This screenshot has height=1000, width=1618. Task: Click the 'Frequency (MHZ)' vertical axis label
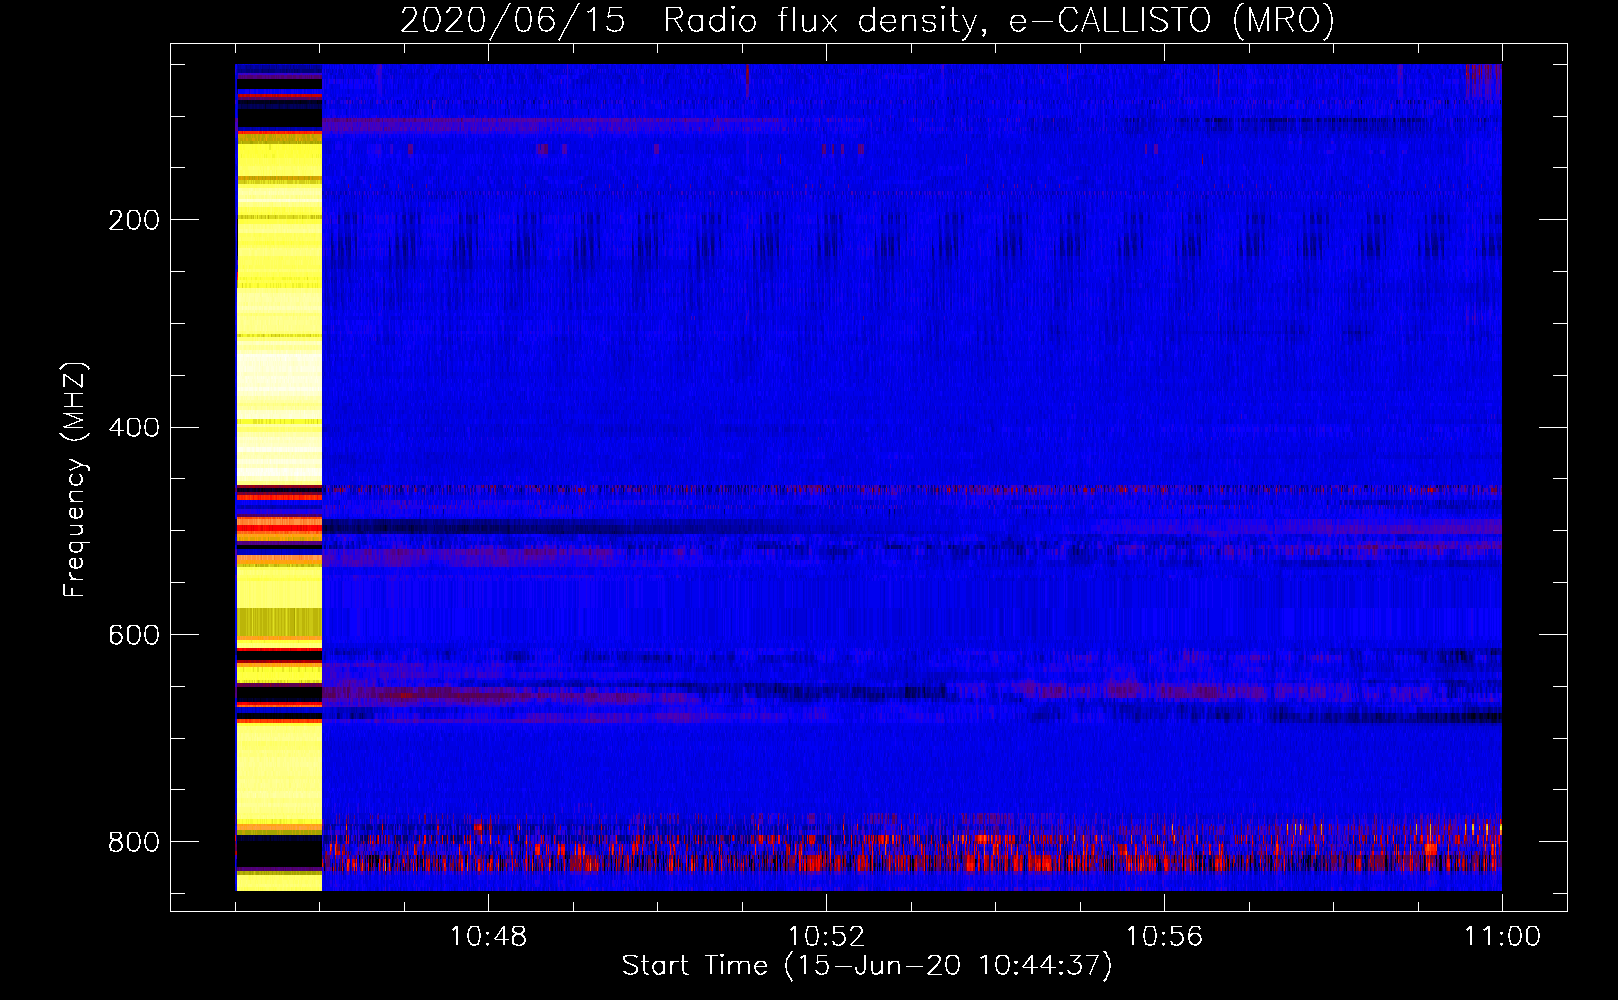point(75,479)
